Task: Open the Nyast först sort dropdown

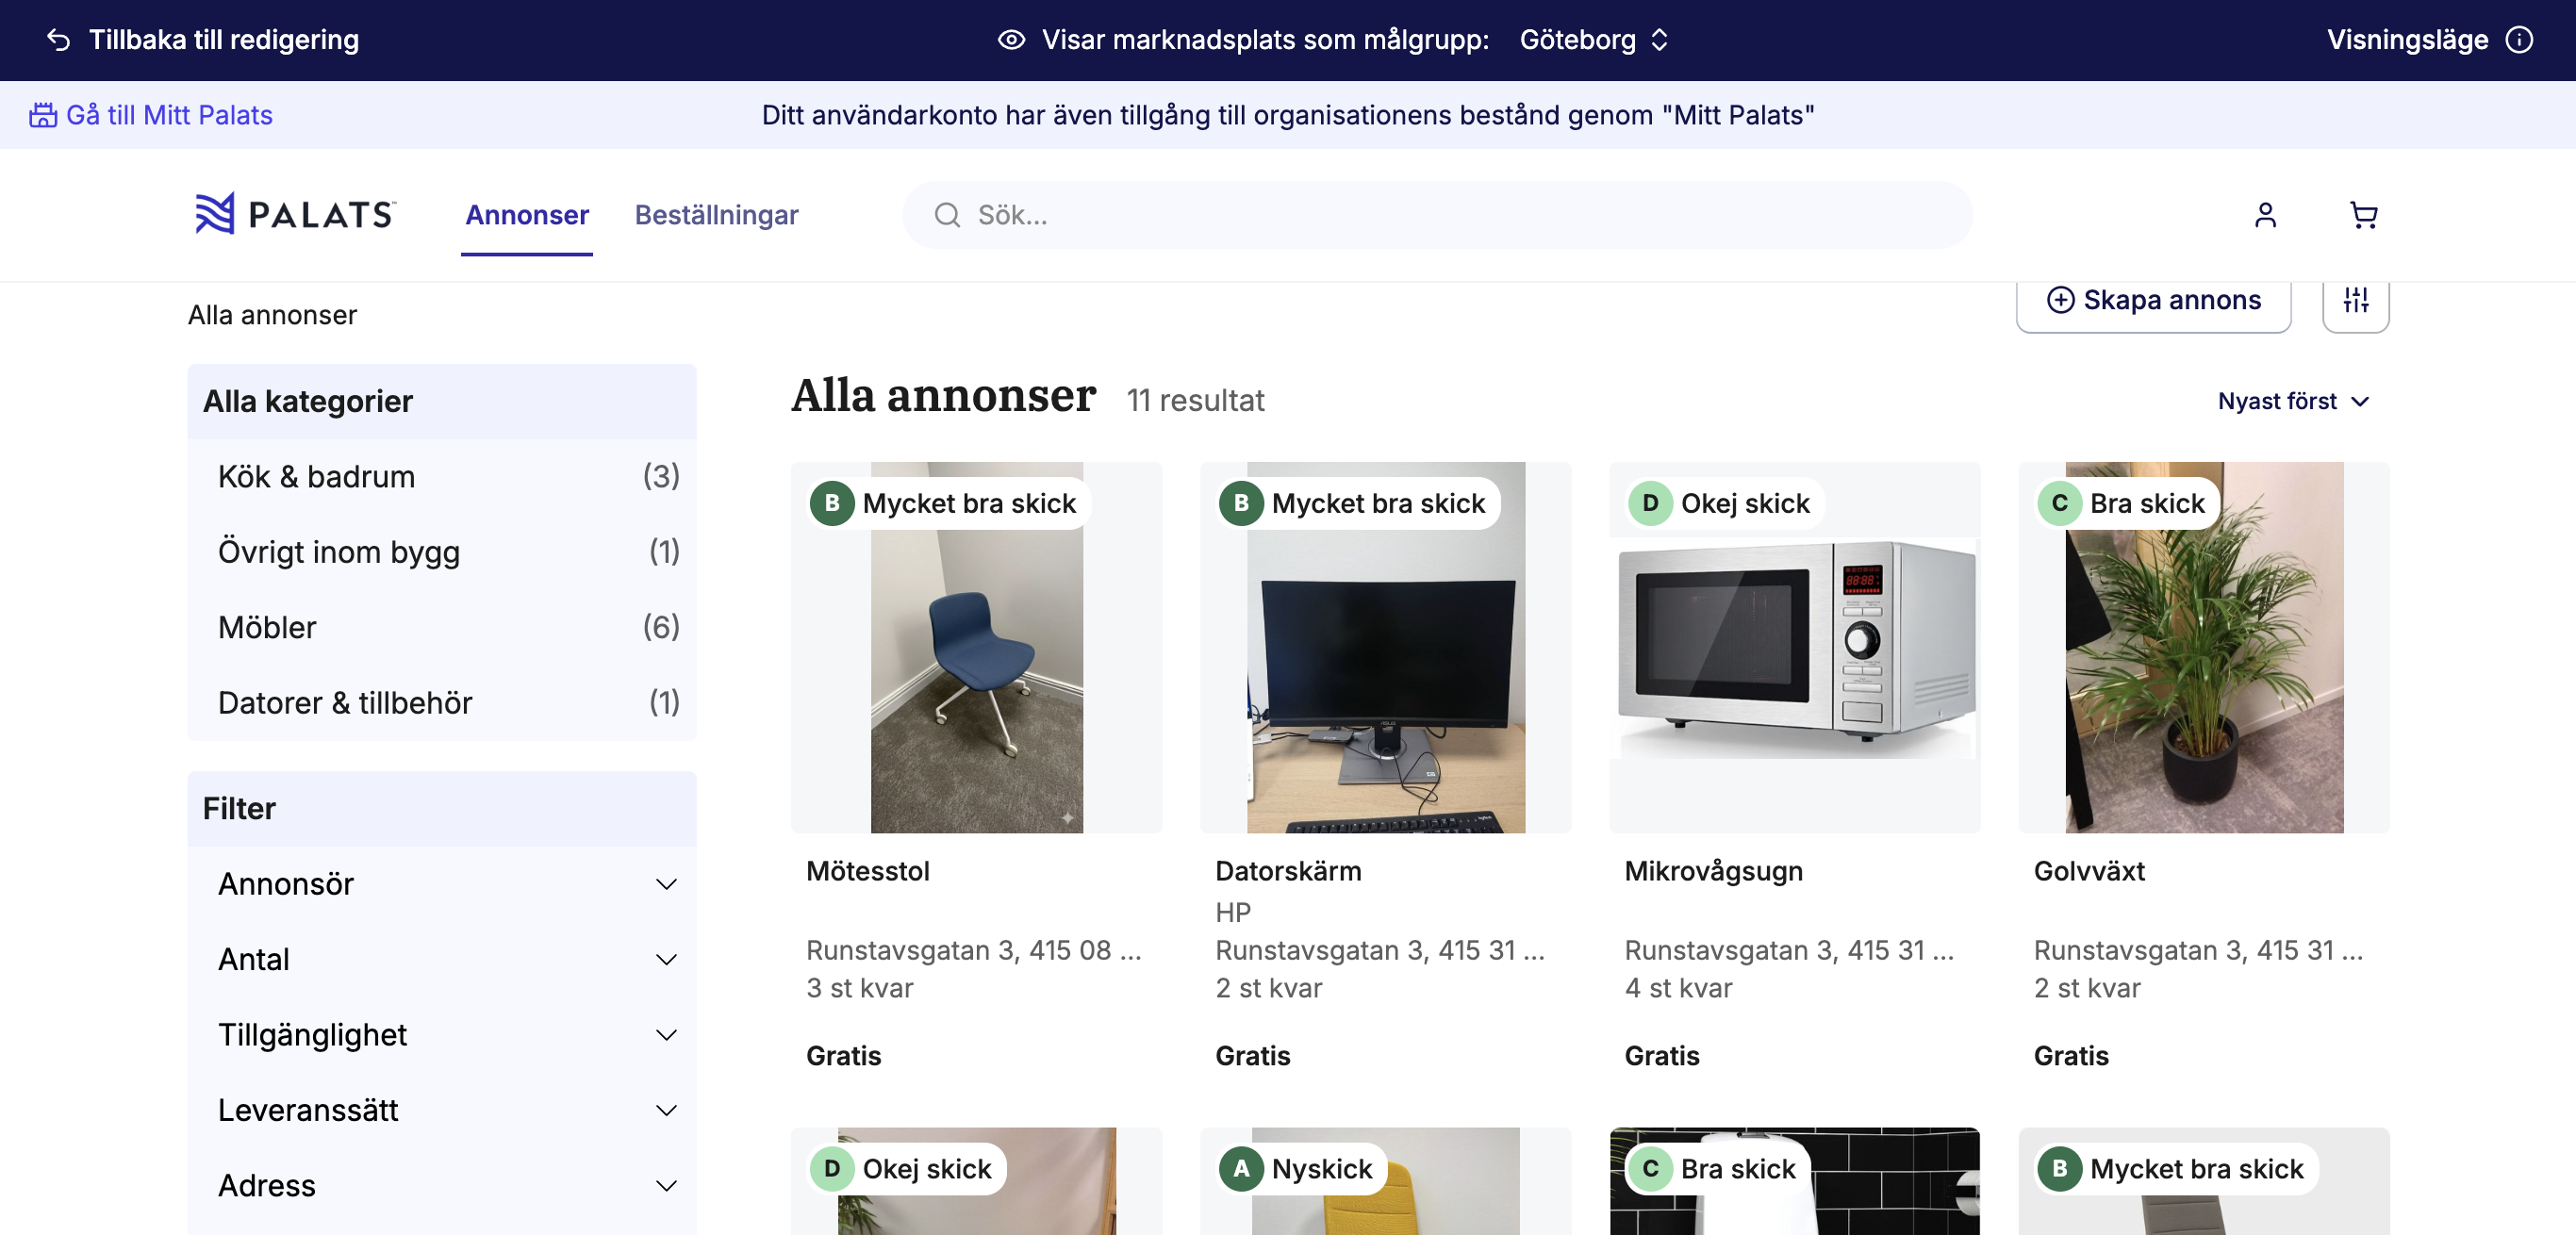Action: pyautogui.click(x=2292, y=401)
